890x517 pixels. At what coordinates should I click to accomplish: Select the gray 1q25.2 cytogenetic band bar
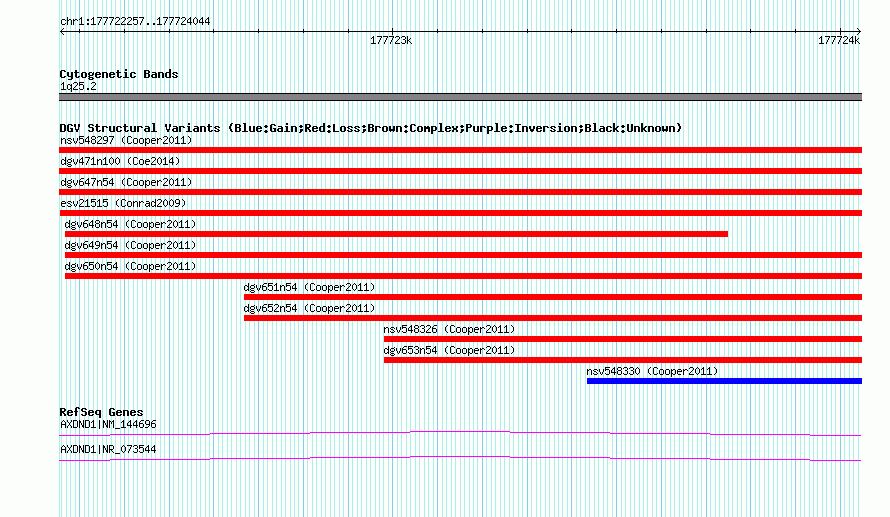[x=460, y=97]
